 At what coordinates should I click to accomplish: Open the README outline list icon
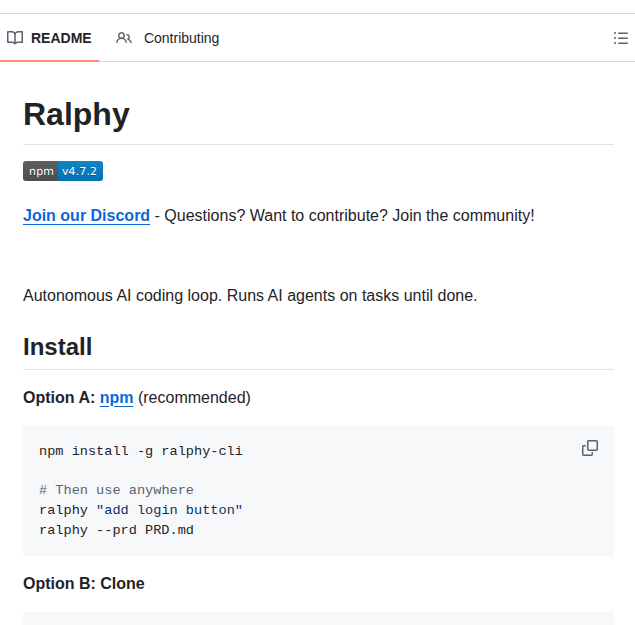[x=620, y=38]
